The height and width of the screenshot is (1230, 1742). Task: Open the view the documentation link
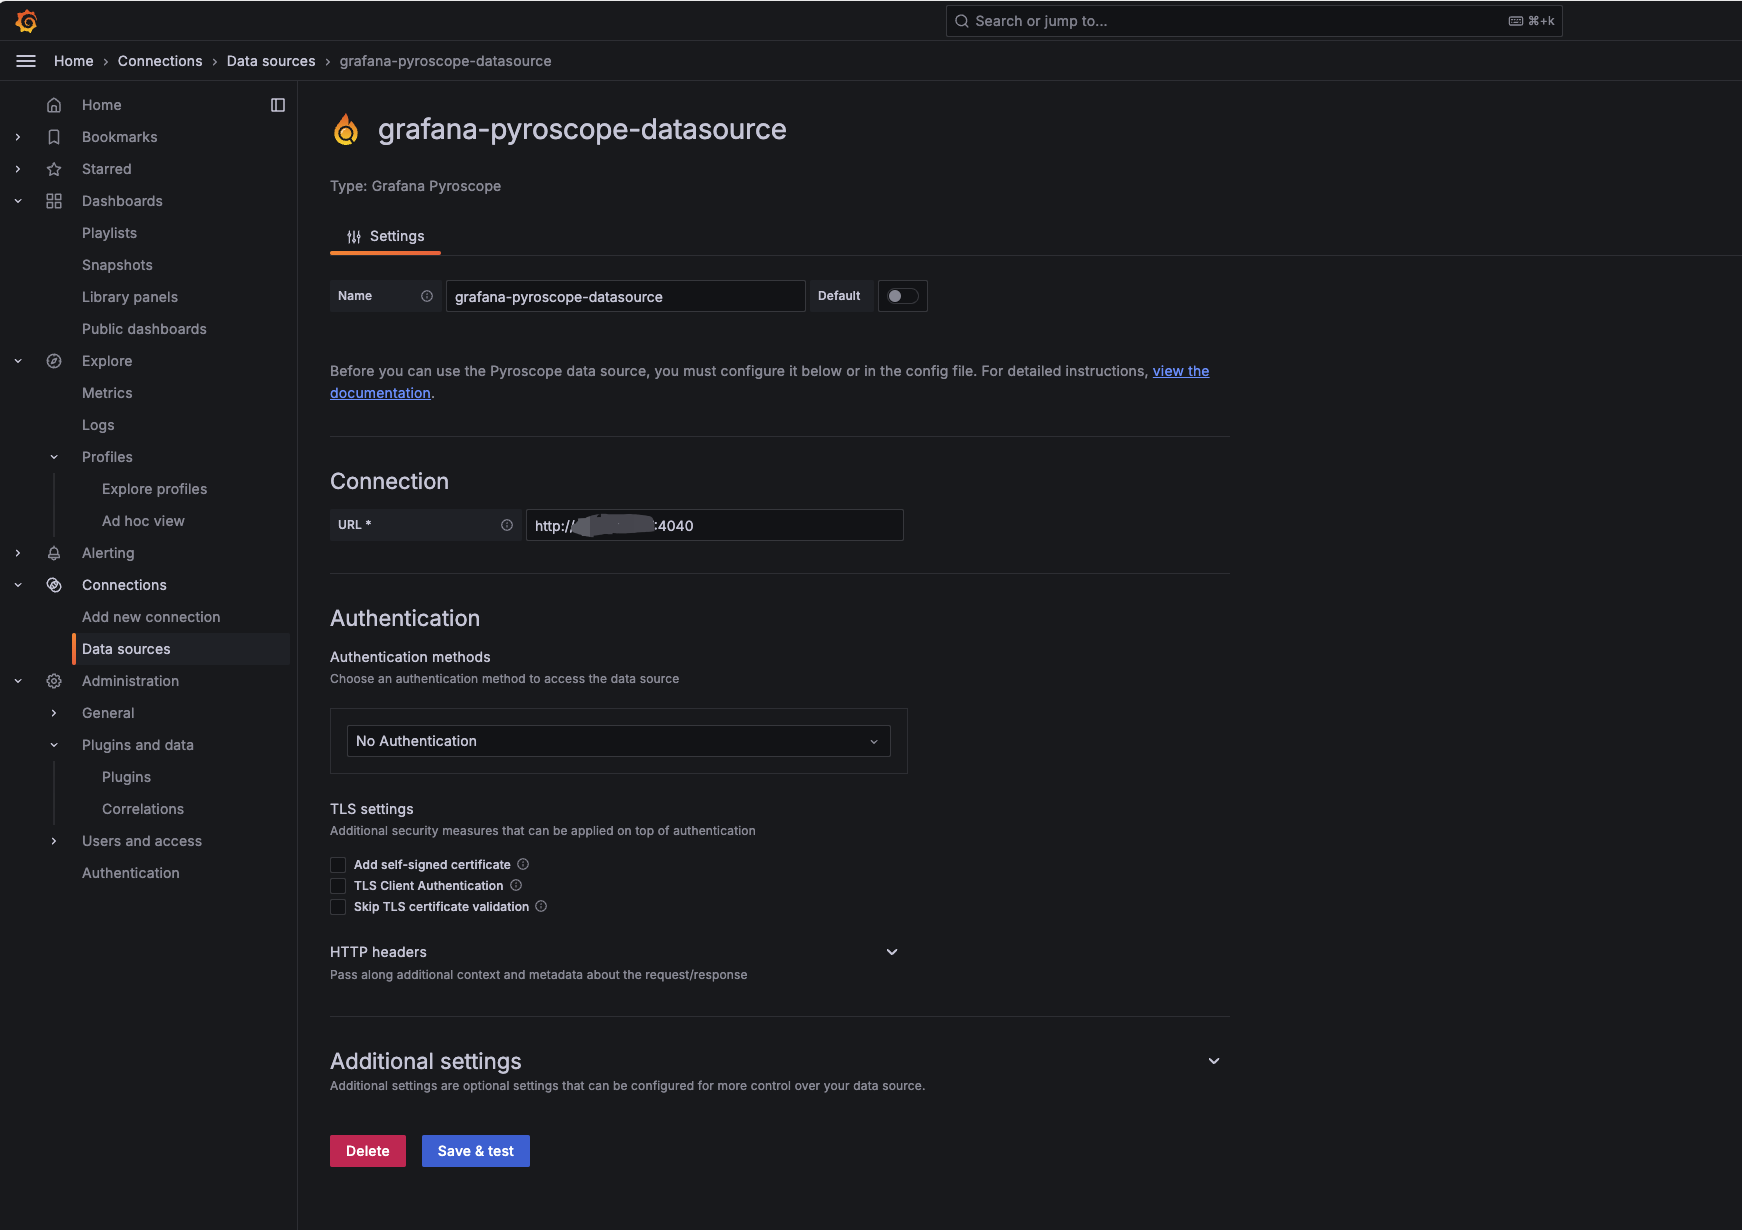1180,371
